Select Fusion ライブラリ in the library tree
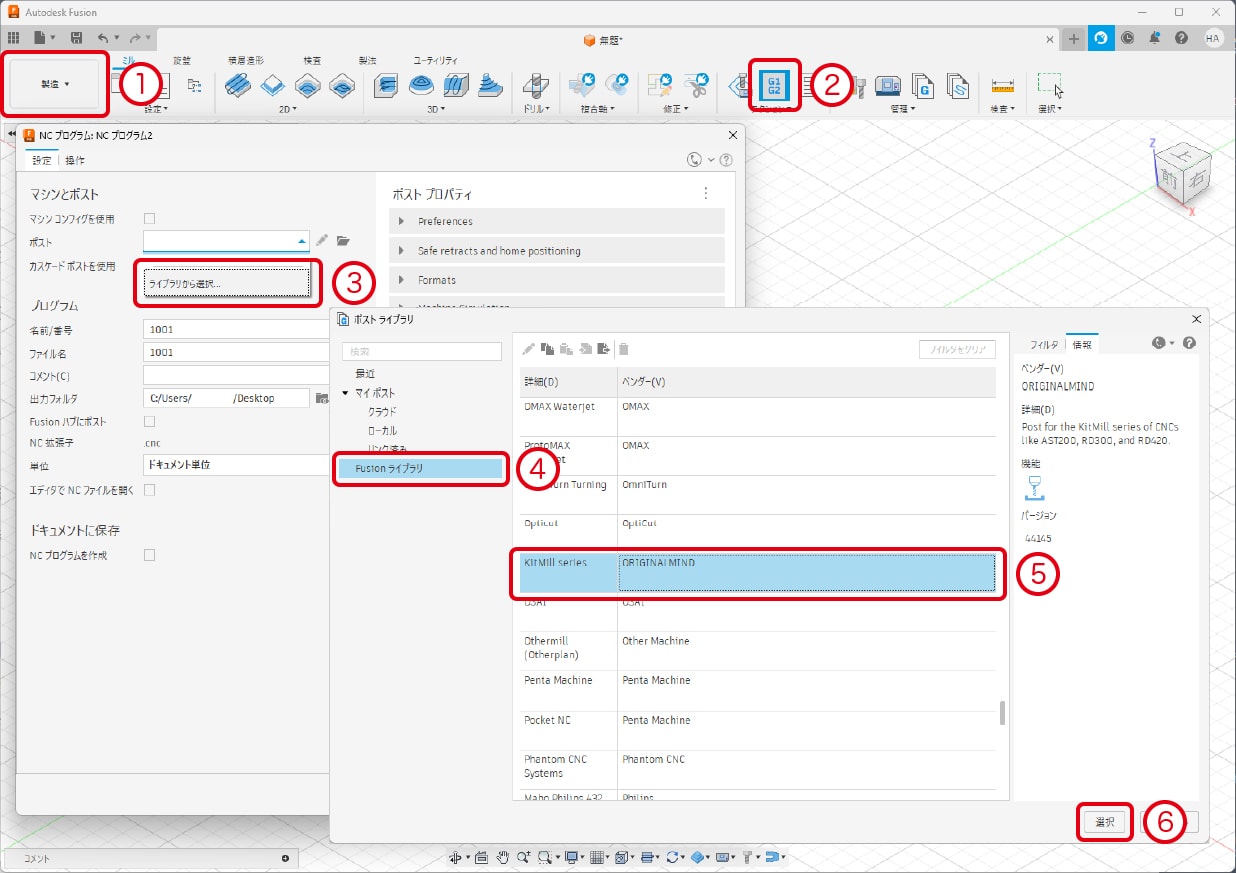The width and height of the screenshot is (1236, 873). tap(420, 468)
